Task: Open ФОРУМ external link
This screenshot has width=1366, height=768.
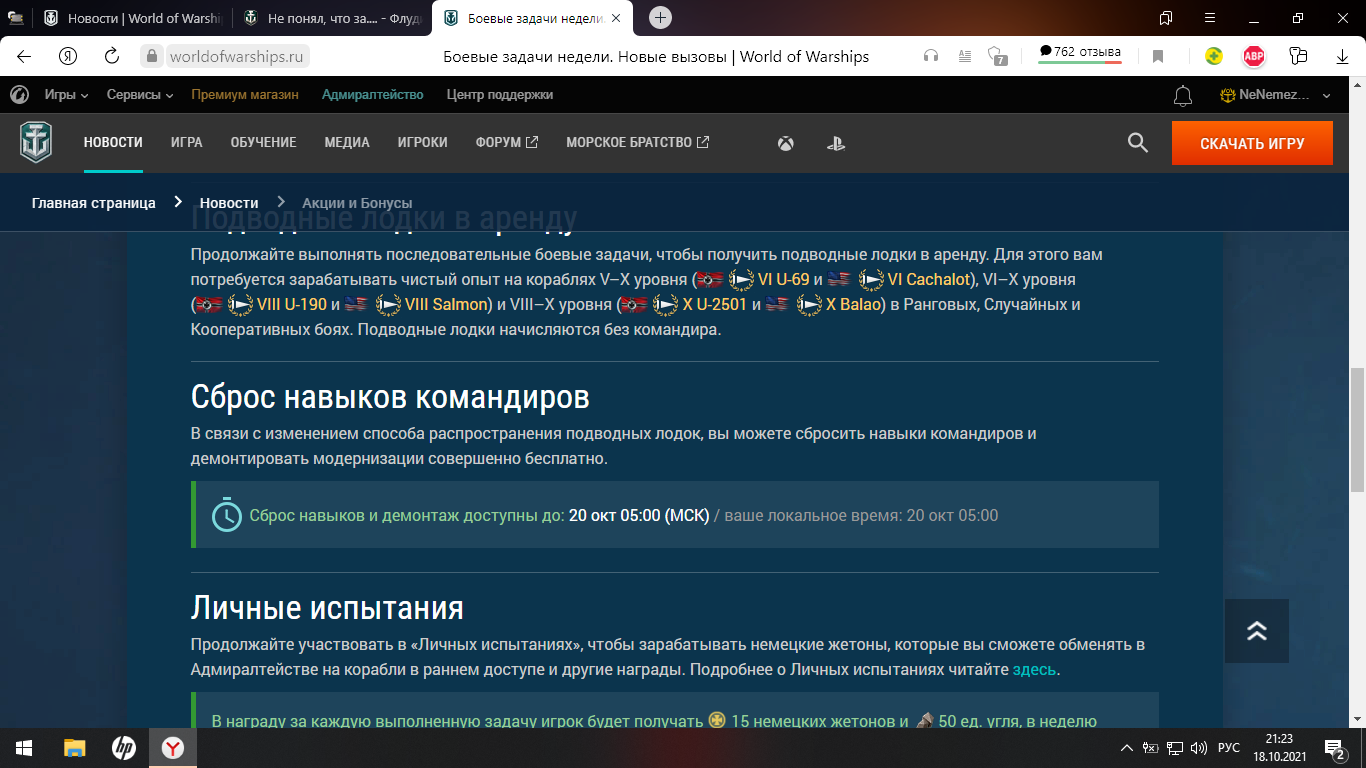Action: pyautogui.click(x=507, y=143)
